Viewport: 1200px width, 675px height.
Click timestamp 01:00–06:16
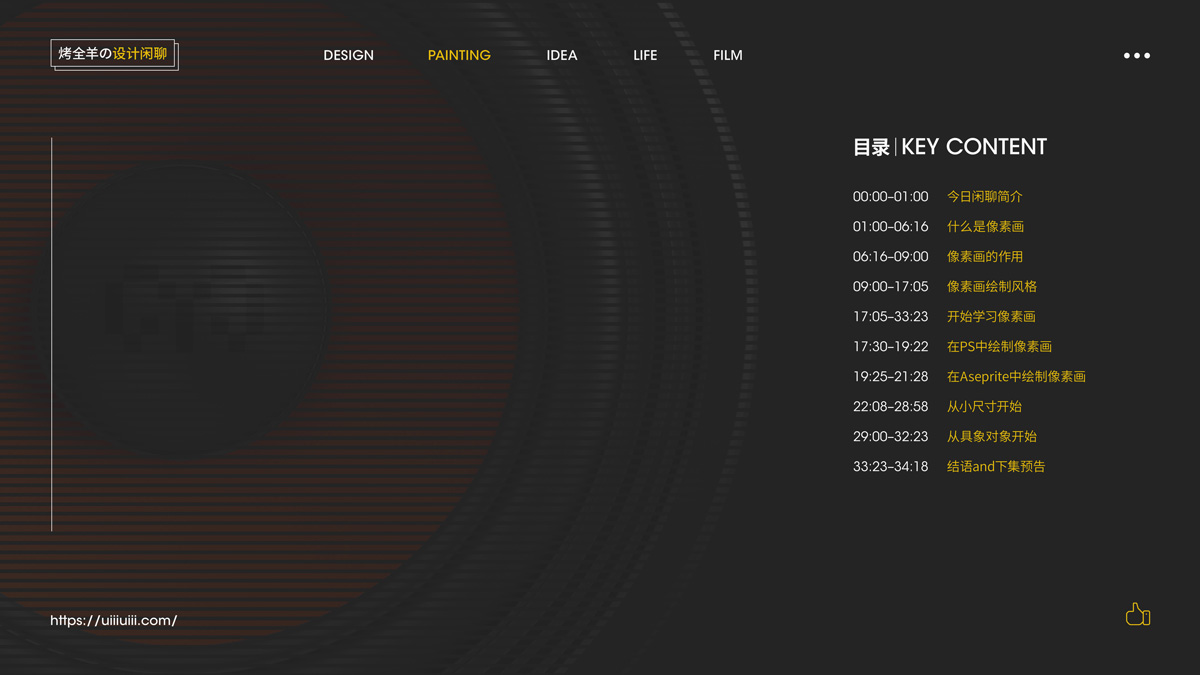(x=890, y=226)
